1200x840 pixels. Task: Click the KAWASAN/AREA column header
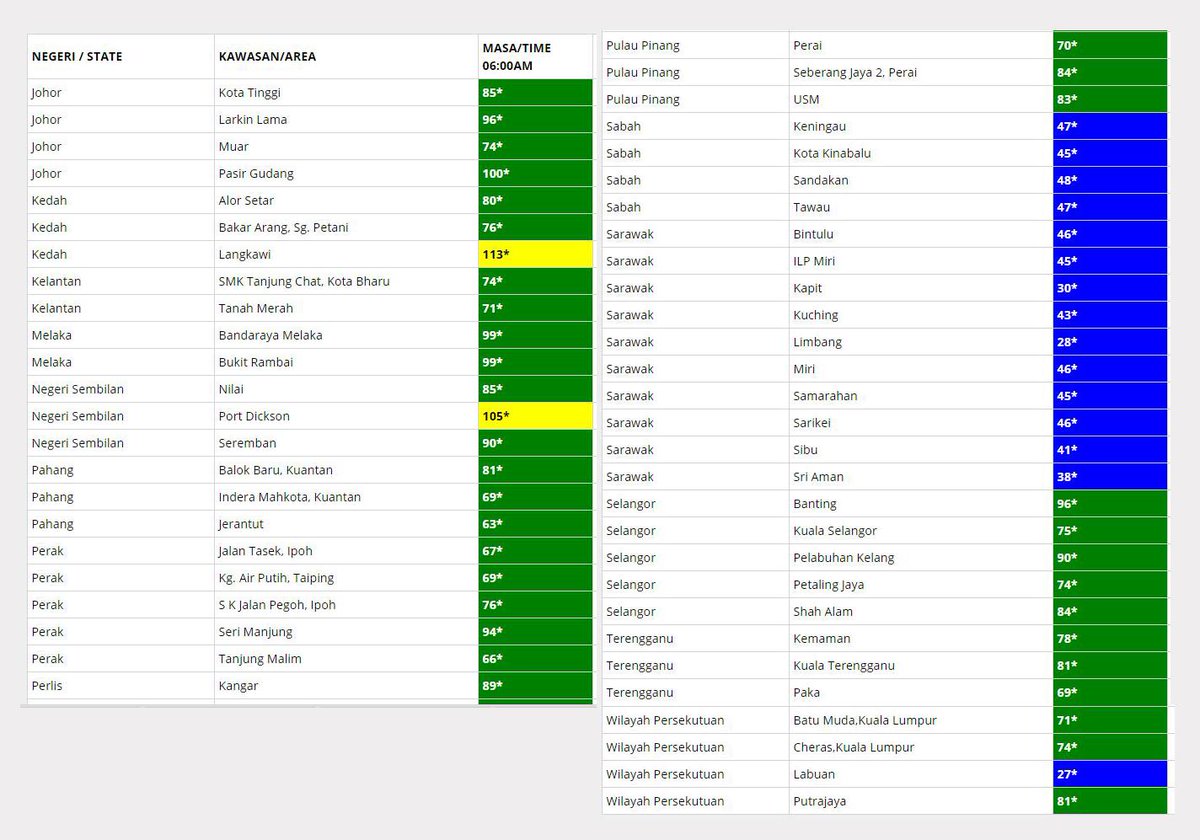coord(346,57)
